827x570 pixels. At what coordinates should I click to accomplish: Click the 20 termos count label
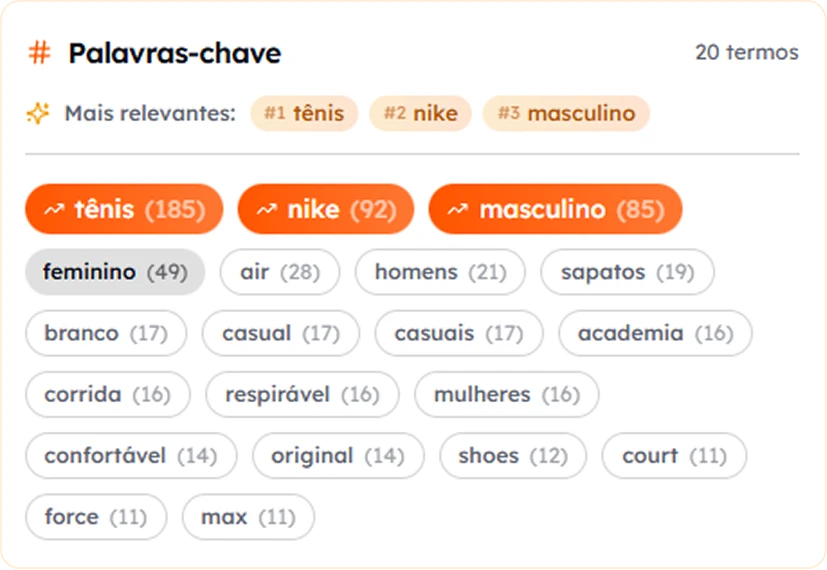tap(746, 52)
